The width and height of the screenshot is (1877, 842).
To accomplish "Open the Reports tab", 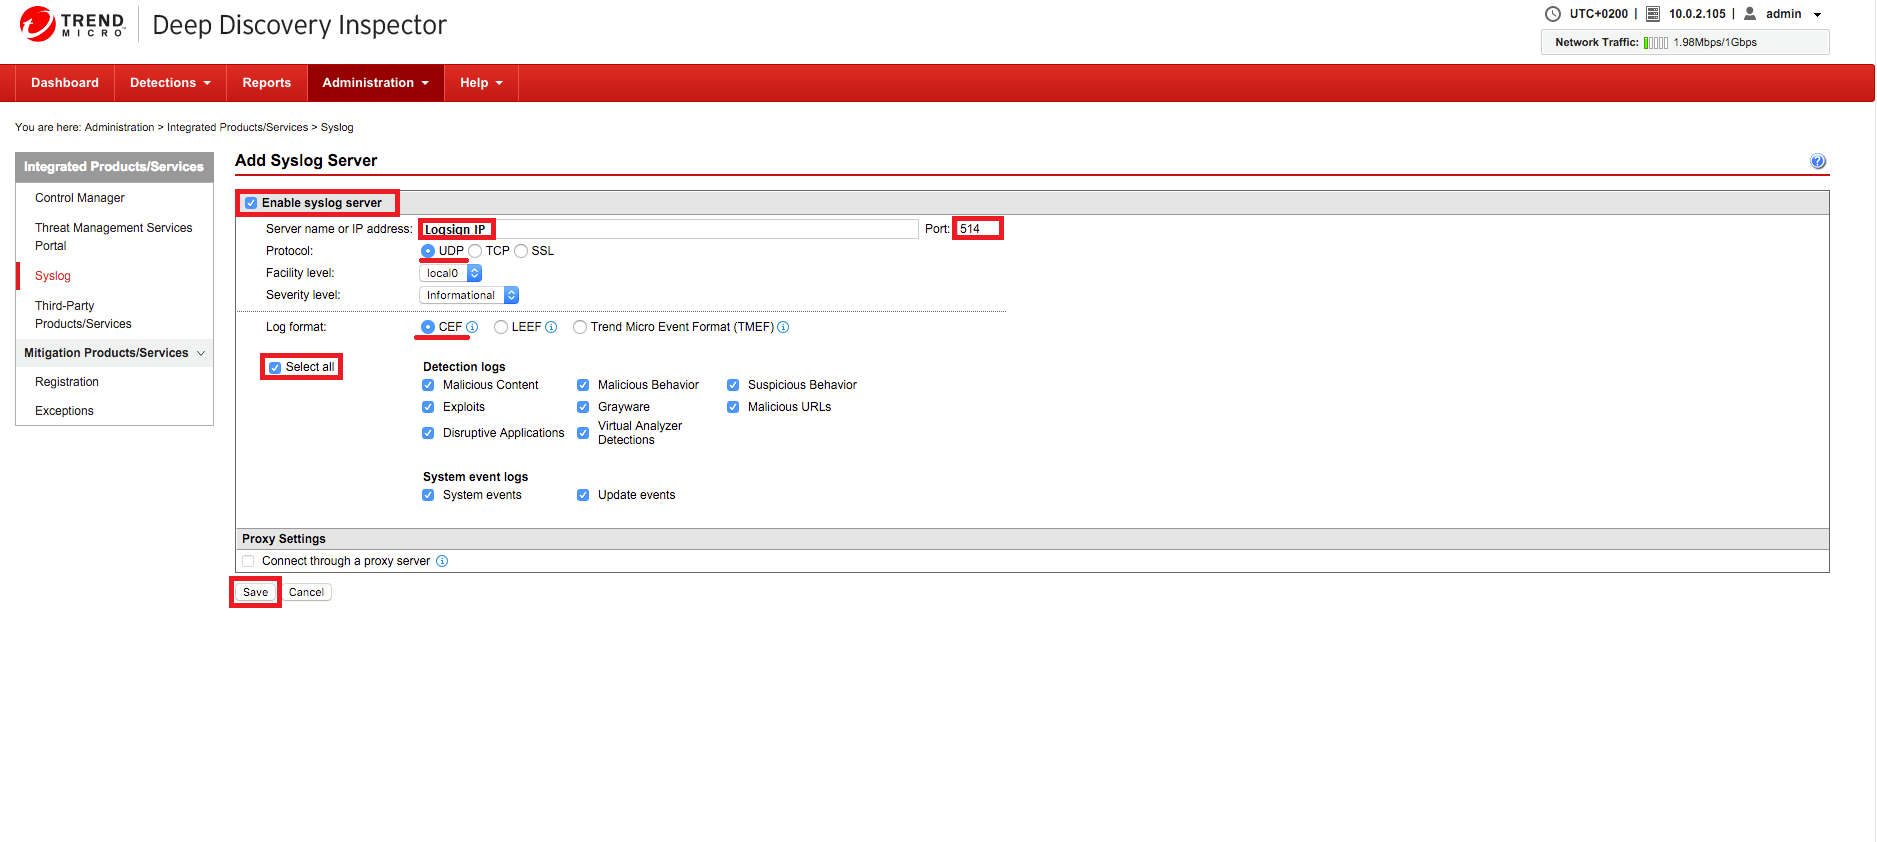I will point(267,83).
